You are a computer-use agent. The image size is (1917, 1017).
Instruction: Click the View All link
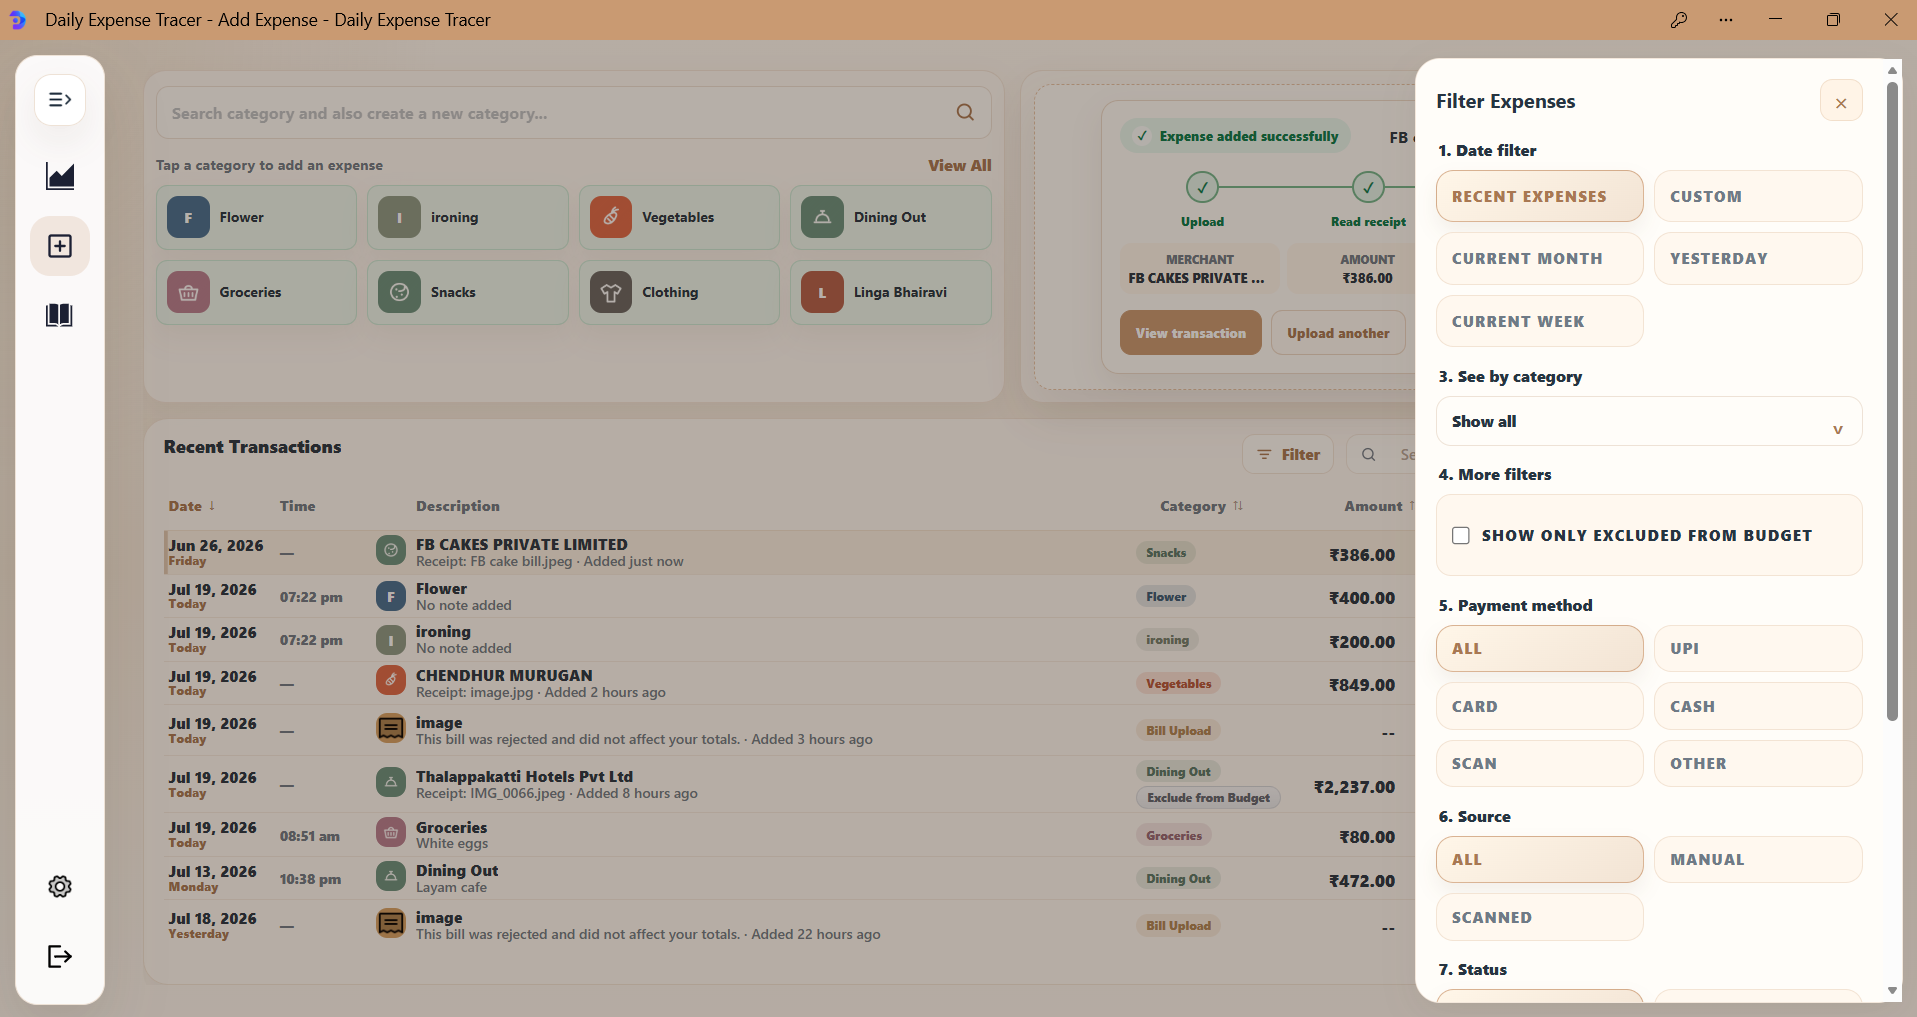point(959,166)
